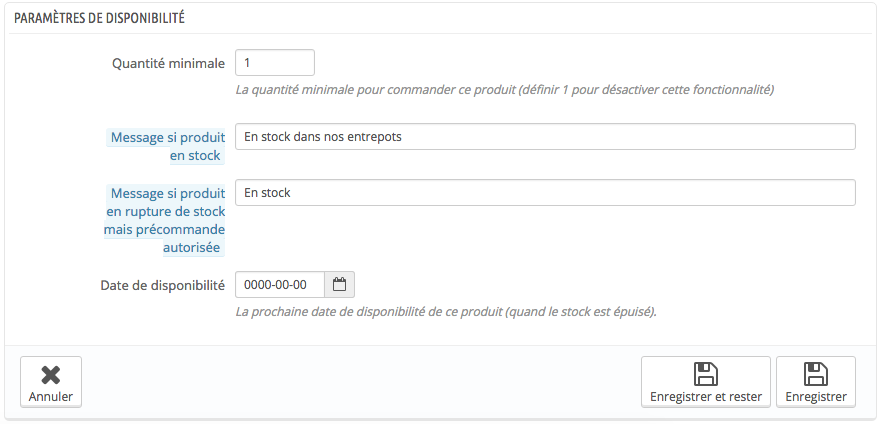Screen dimensions: 882x424
Task: Click the 0000-00-00 availability date field
Action: (x=280, y=285)
